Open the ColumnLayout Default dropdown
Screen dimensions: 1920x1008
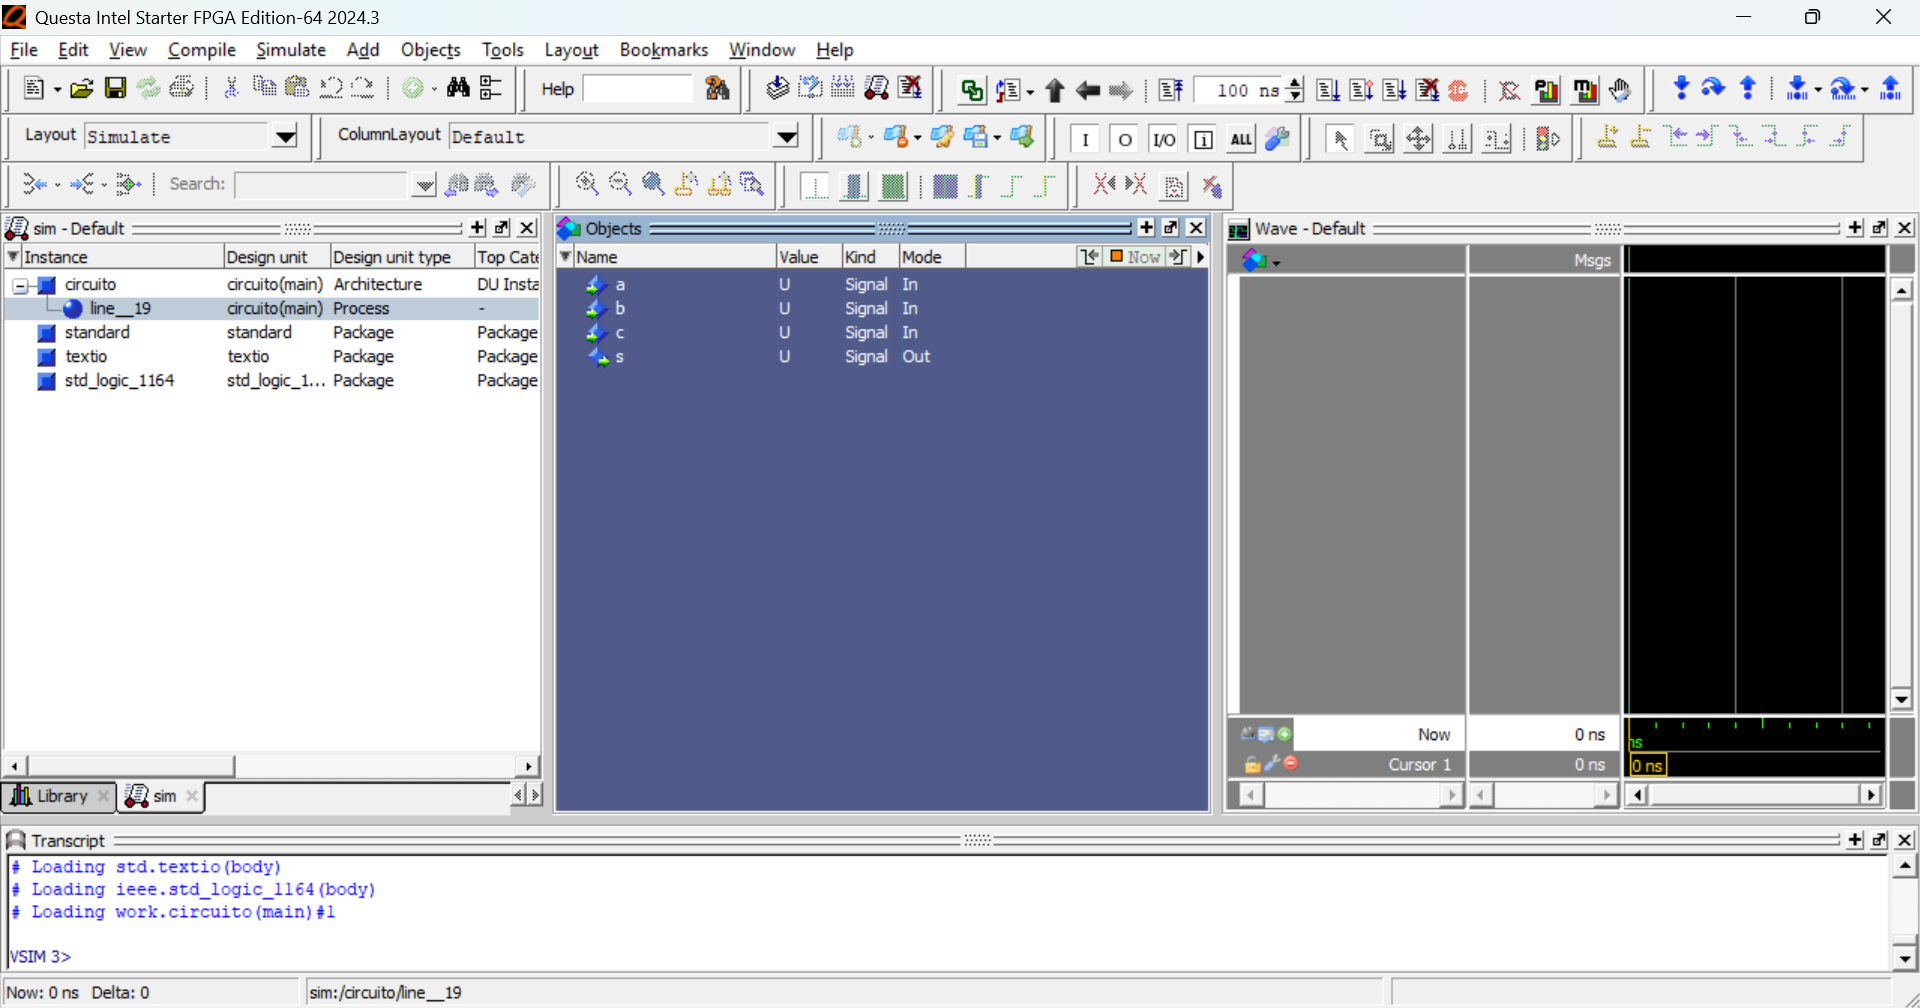[787, 137]
